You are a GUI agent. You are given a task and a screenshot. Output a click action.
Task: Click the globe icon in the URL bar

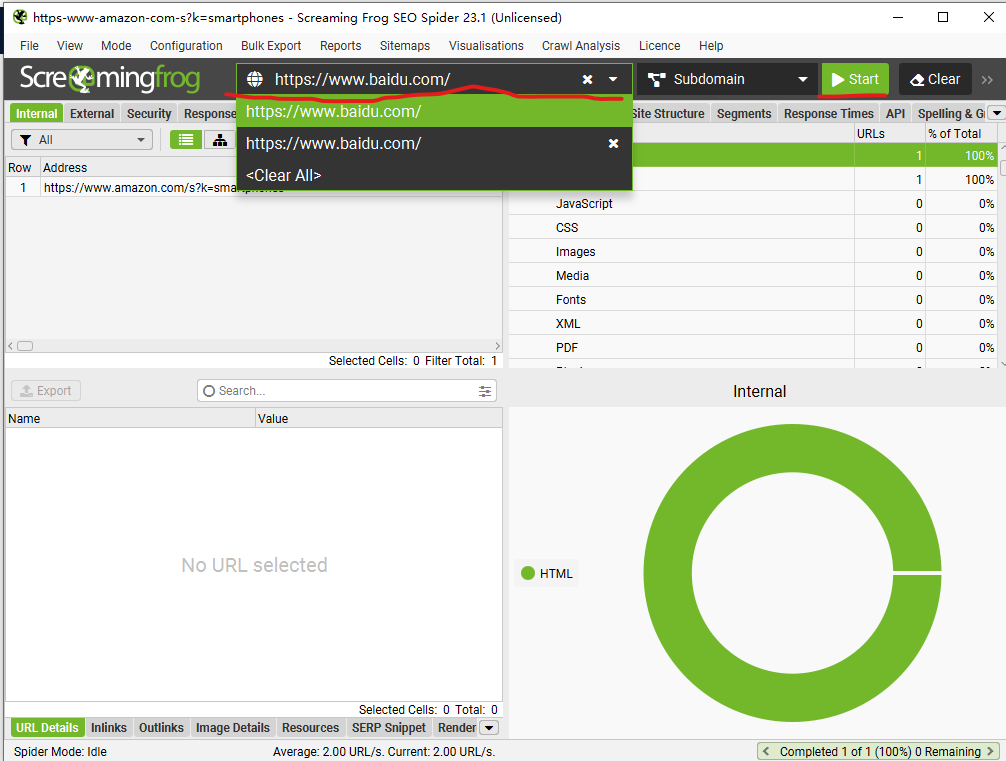pos(255,80)
